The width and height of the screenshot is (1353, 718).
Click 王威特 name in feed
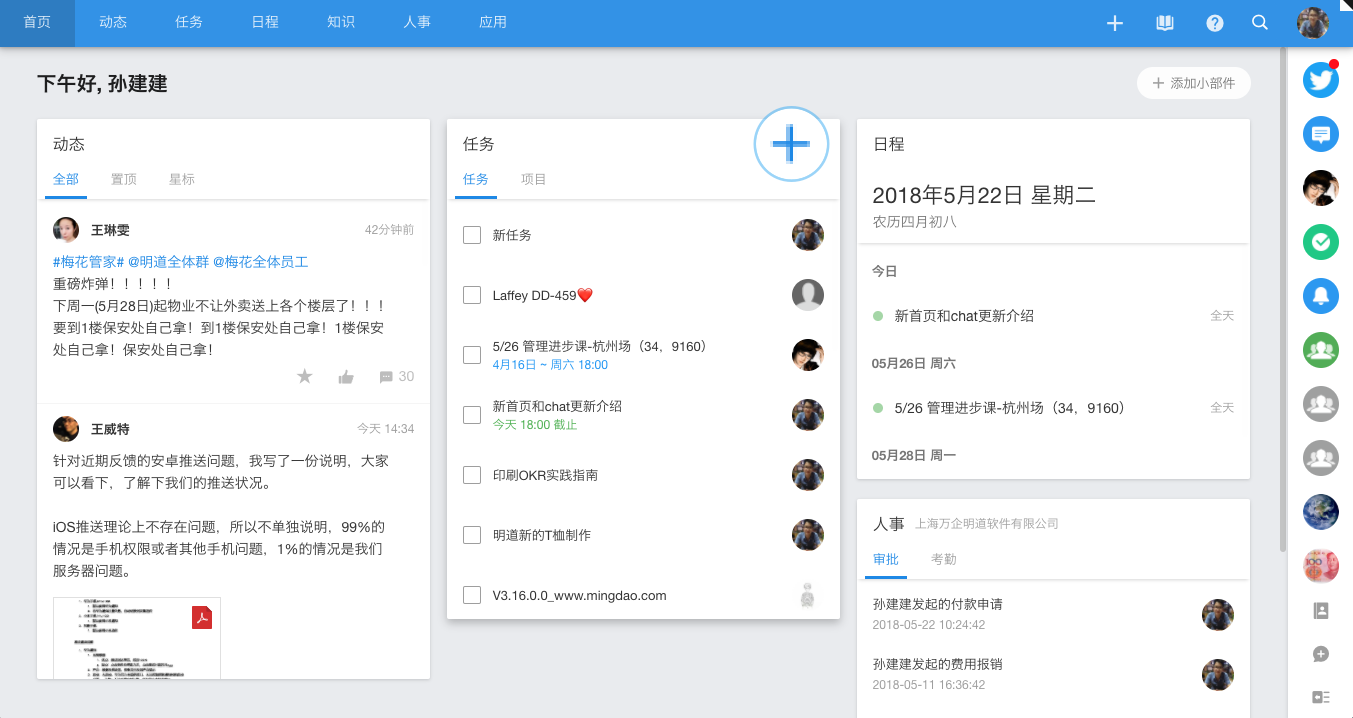pyautogui.click(x=110, y=429)
